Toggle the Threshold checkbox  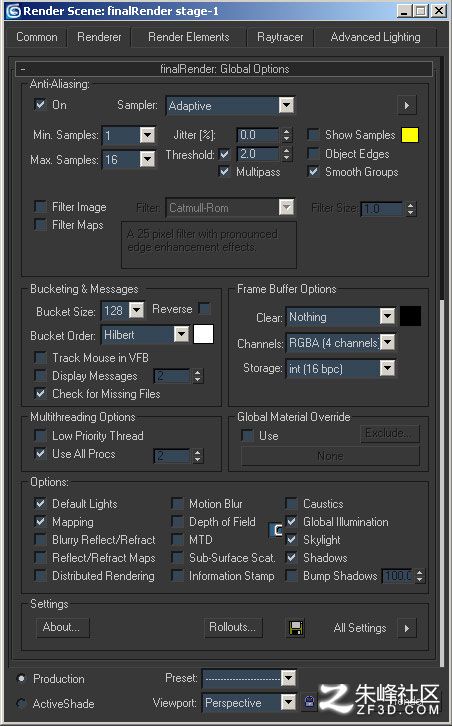[225, 154]
